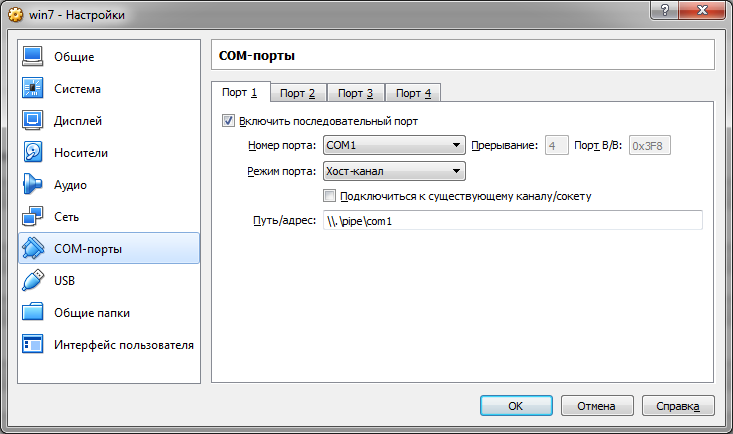Click the Общие папки folder icon
This screenshot has height=434, width=733.
point(32,312)
